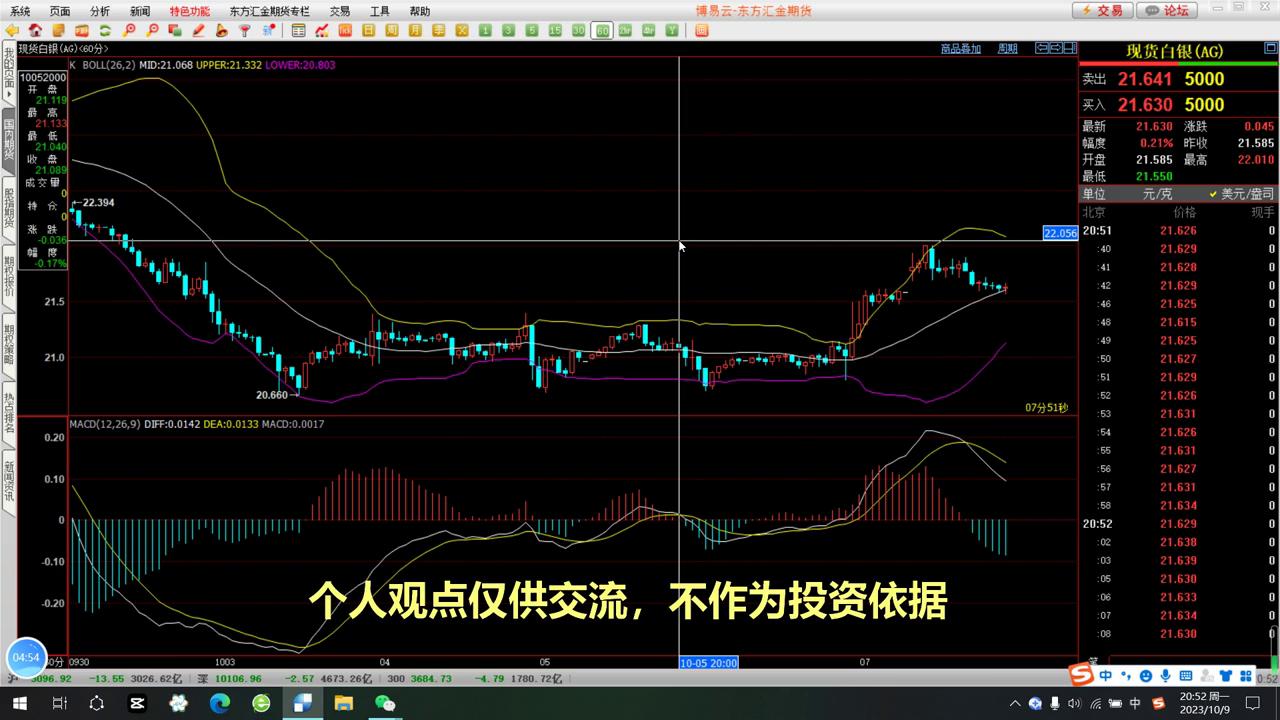1280x720 pixels.
Task: Click the home icon in the toolbar
Action: point(37,31)
